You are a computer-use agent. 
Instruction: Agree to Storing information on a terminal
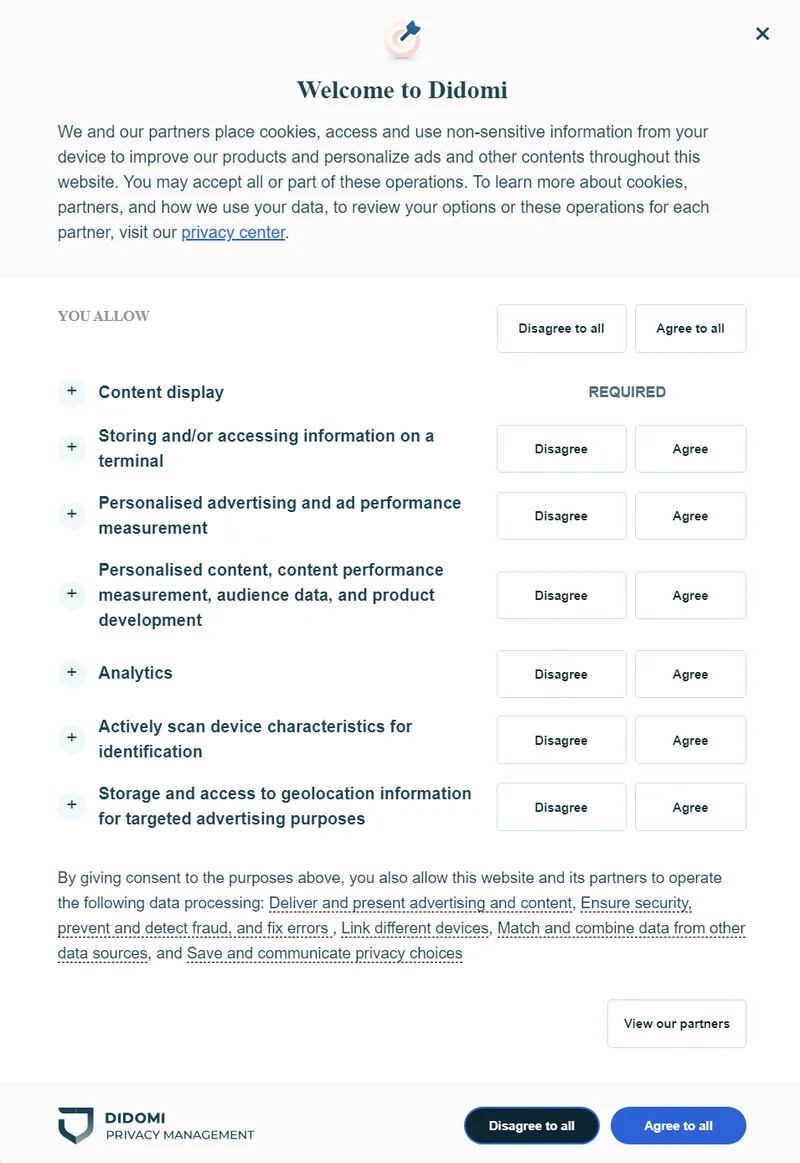pos(690,448)
